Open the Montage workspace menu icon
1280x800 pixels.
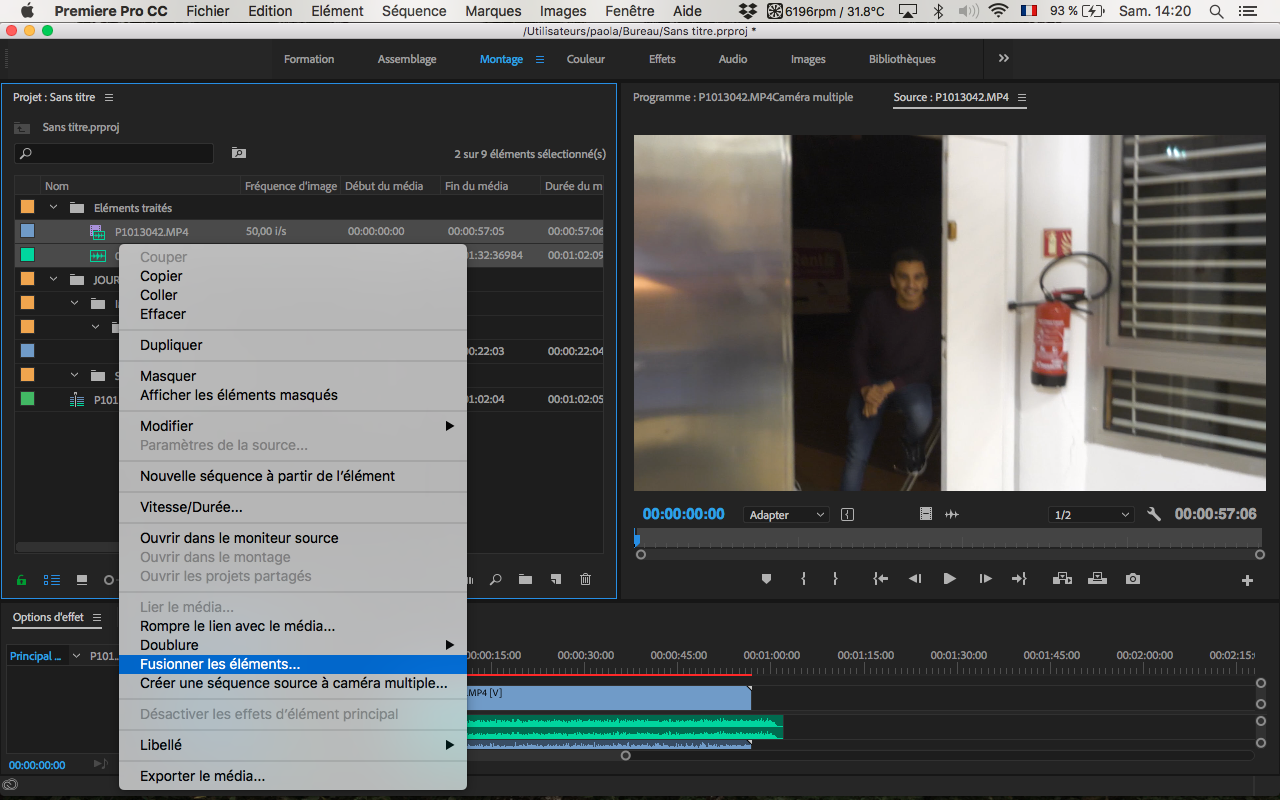coord(540,59)
